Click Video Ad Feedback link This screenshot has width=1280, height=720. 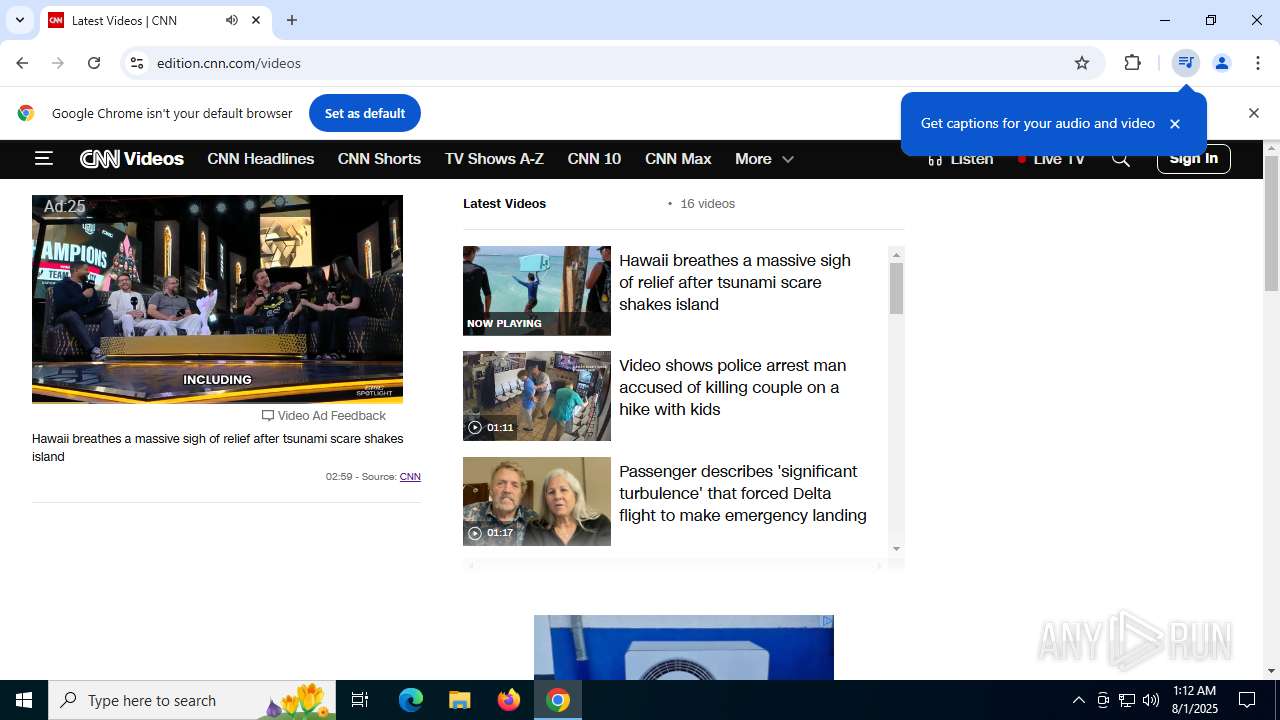tap(324, 416)
